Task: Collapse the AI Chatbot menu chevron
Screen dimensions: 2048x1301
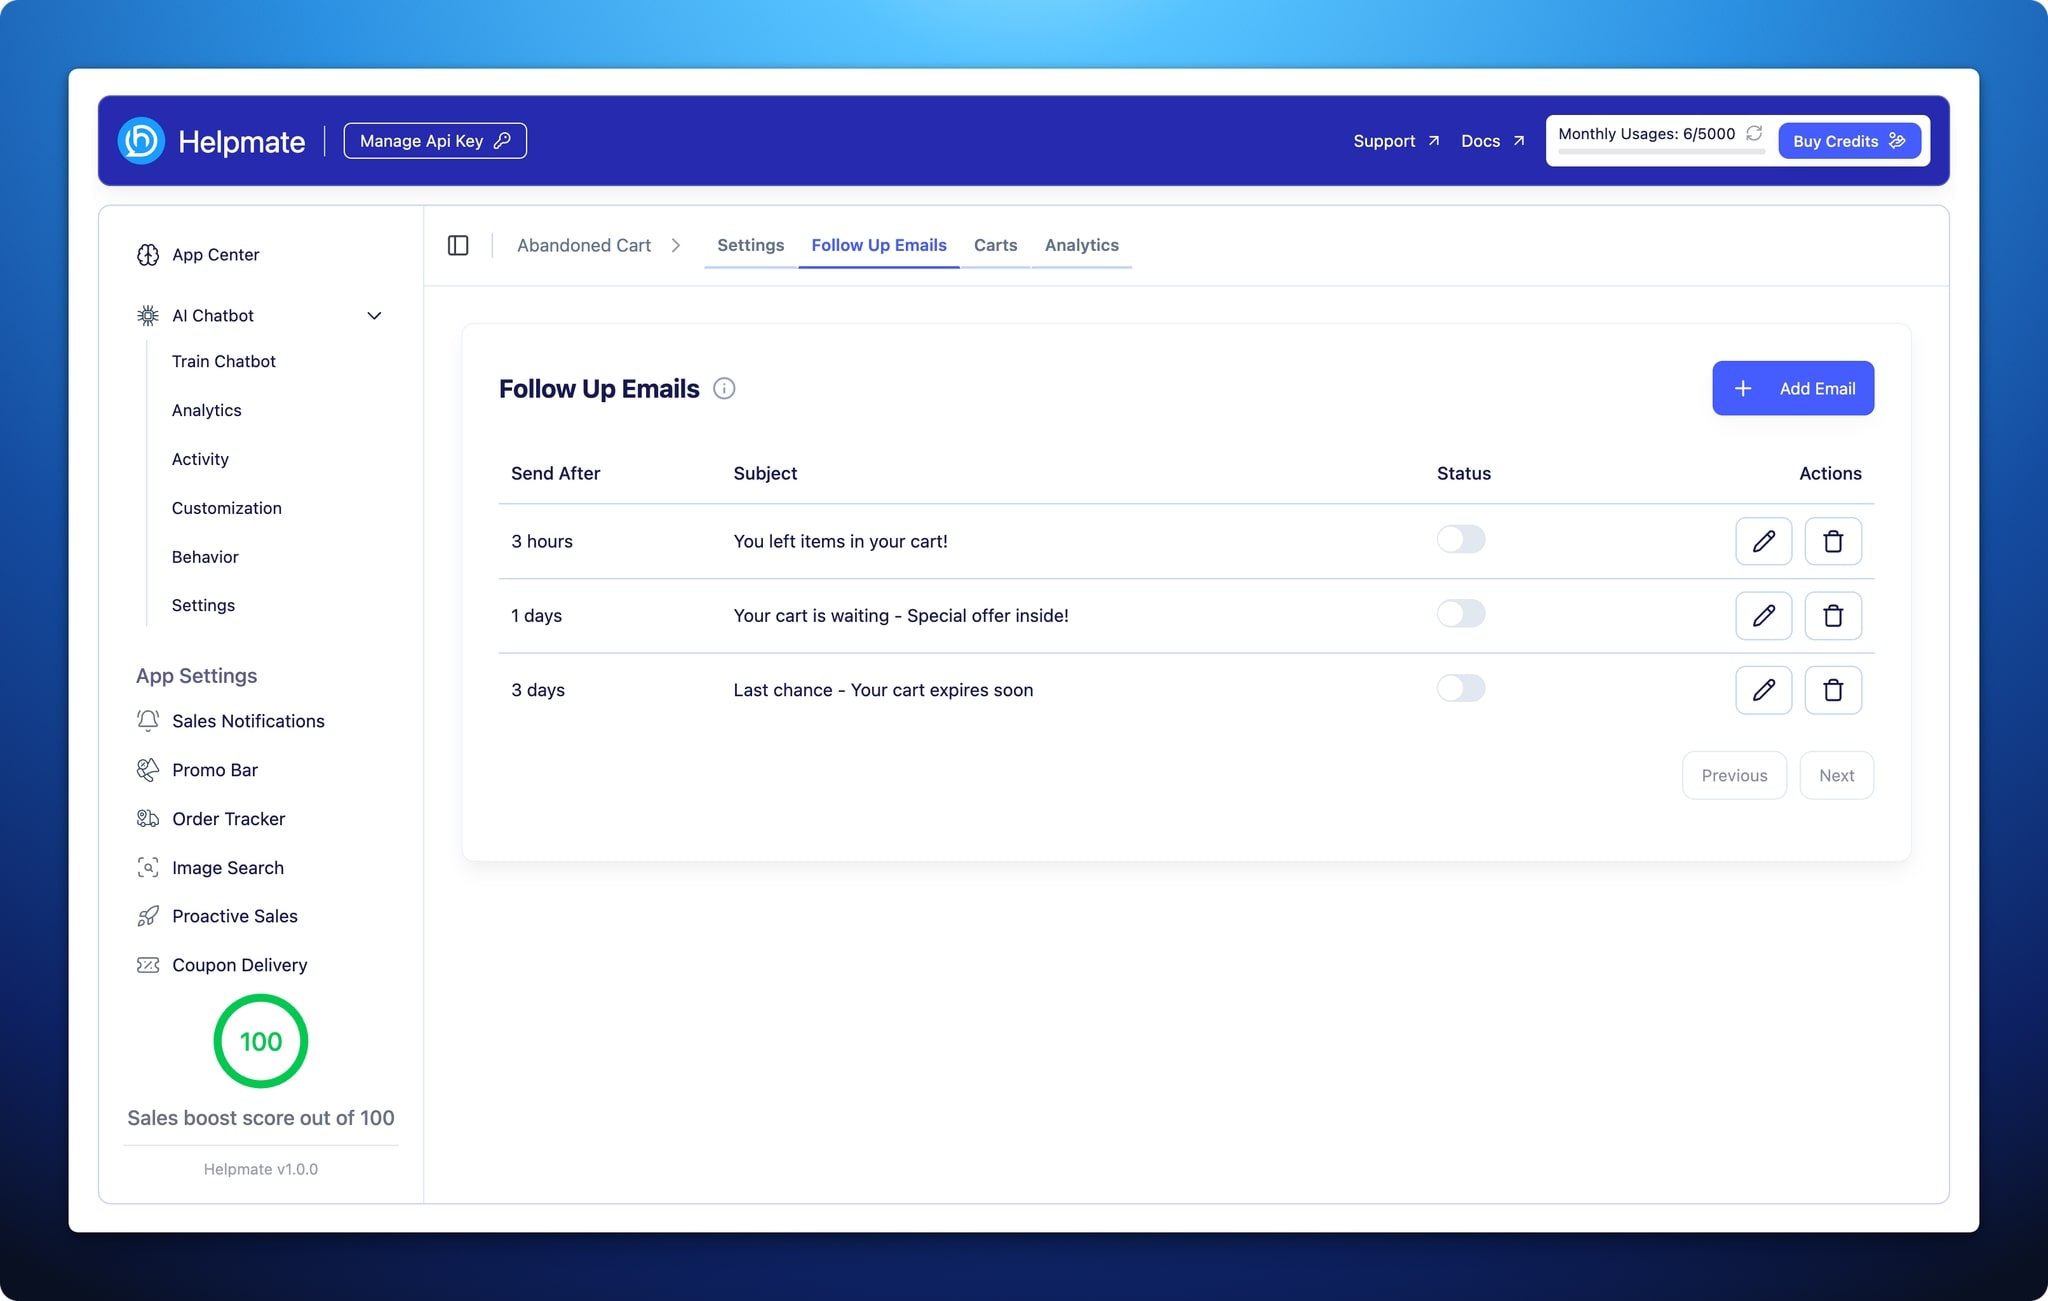Action: click(374, 316)
